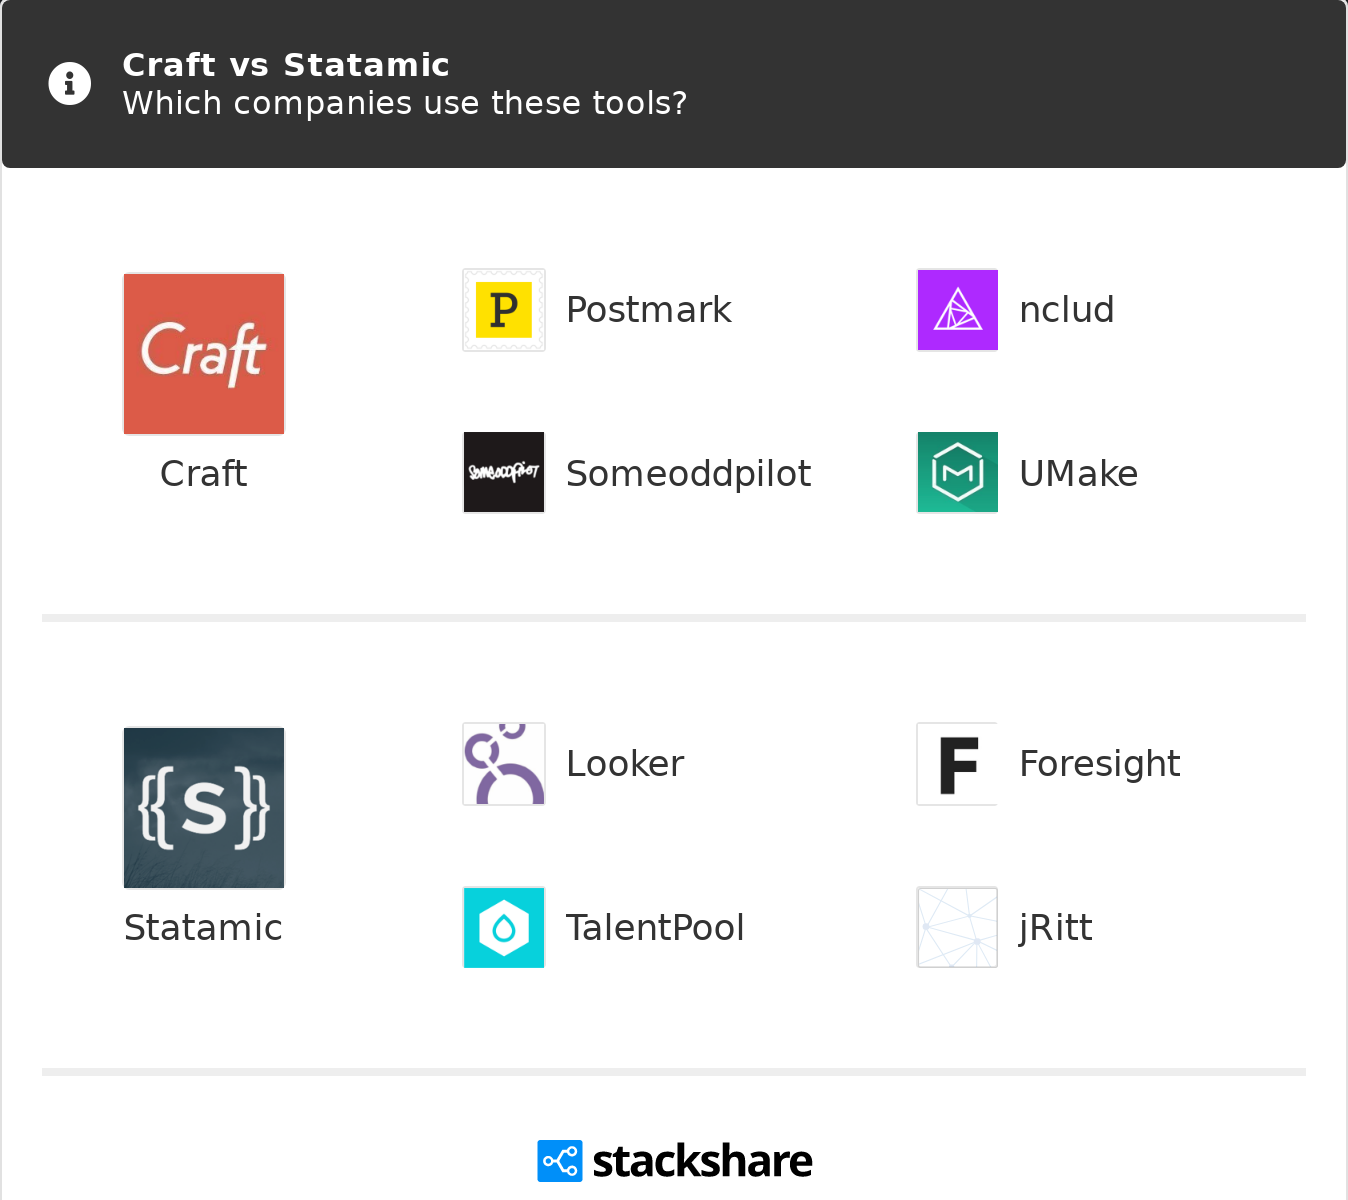Click the Someoddpilot company name
Screen dimensions: 1348x1200
[x=689, y=473]
